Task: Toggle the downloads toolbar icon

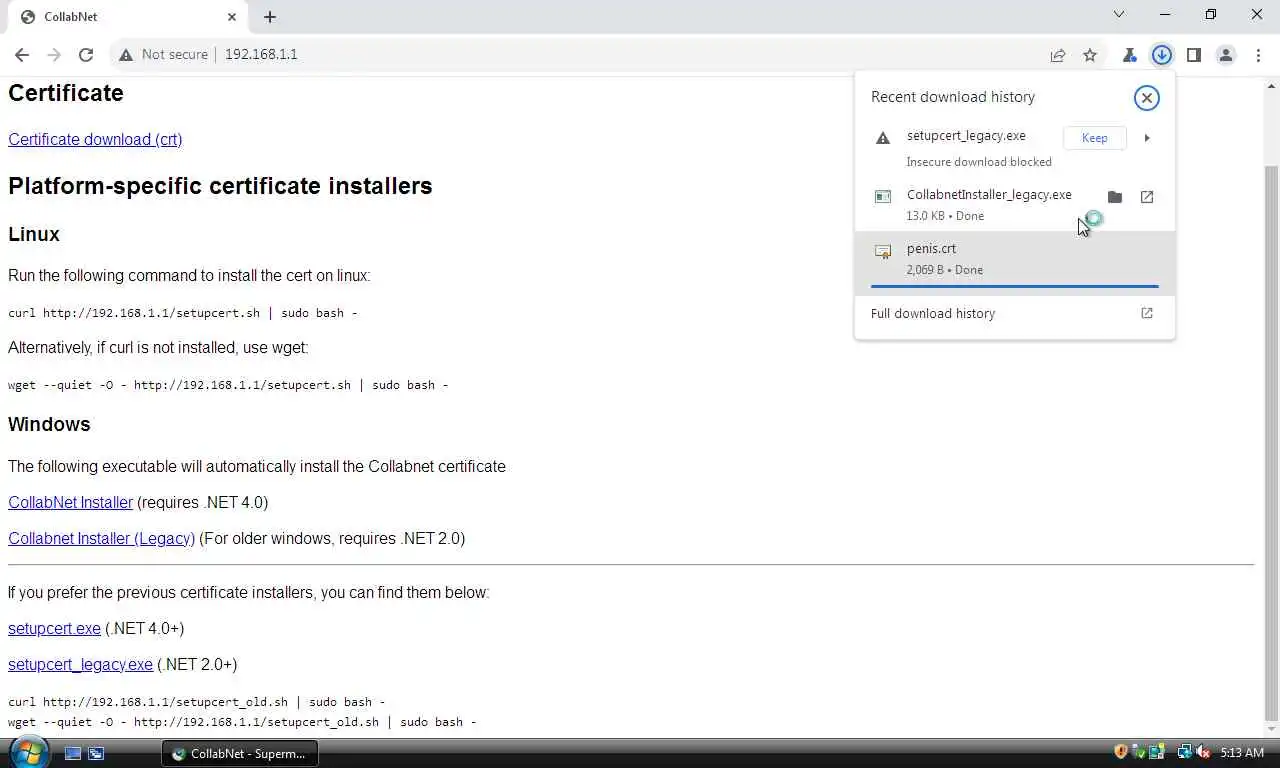Action: point(1162,55)
